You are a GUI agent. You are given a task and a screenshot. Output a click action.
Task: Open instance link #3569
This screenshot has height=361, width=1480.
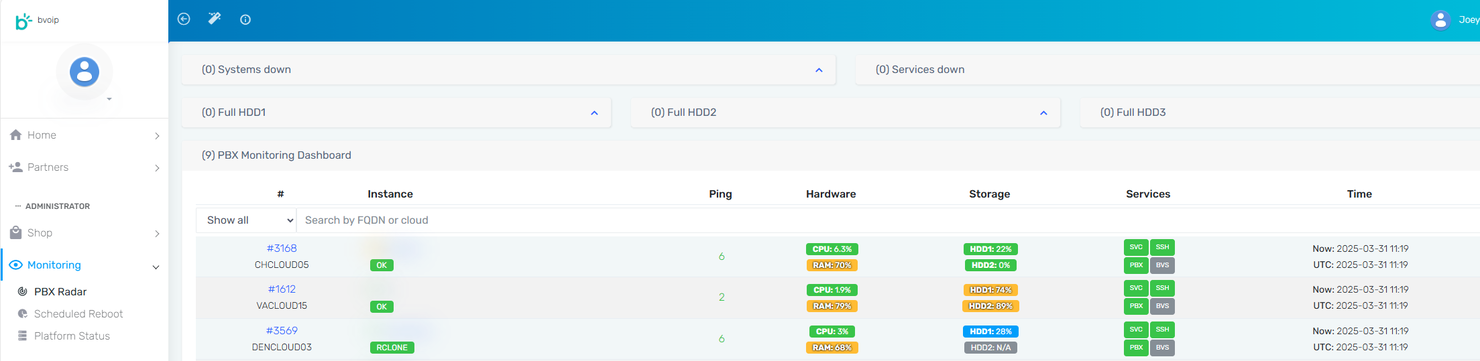(x=281, y=330)
